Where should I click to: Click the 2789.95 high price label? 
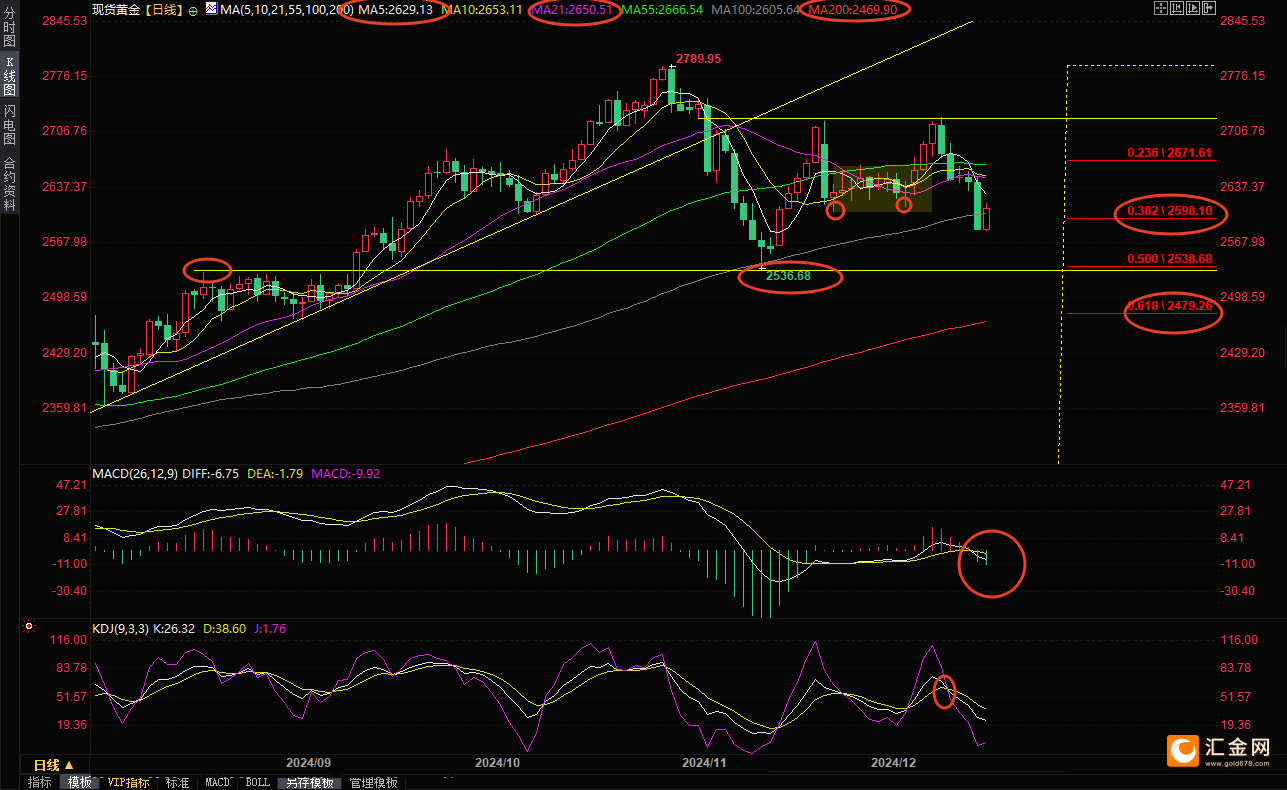[698, 59]
